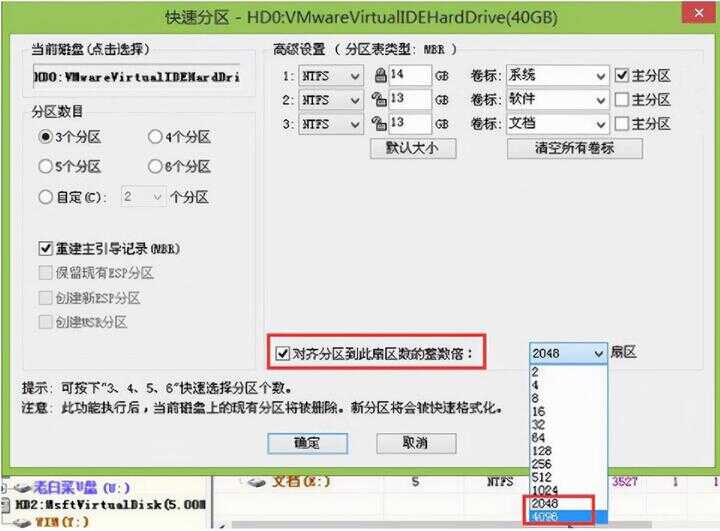Click the lock icon for partition 1 size
The image size is (720, 531).
[379, 75]
